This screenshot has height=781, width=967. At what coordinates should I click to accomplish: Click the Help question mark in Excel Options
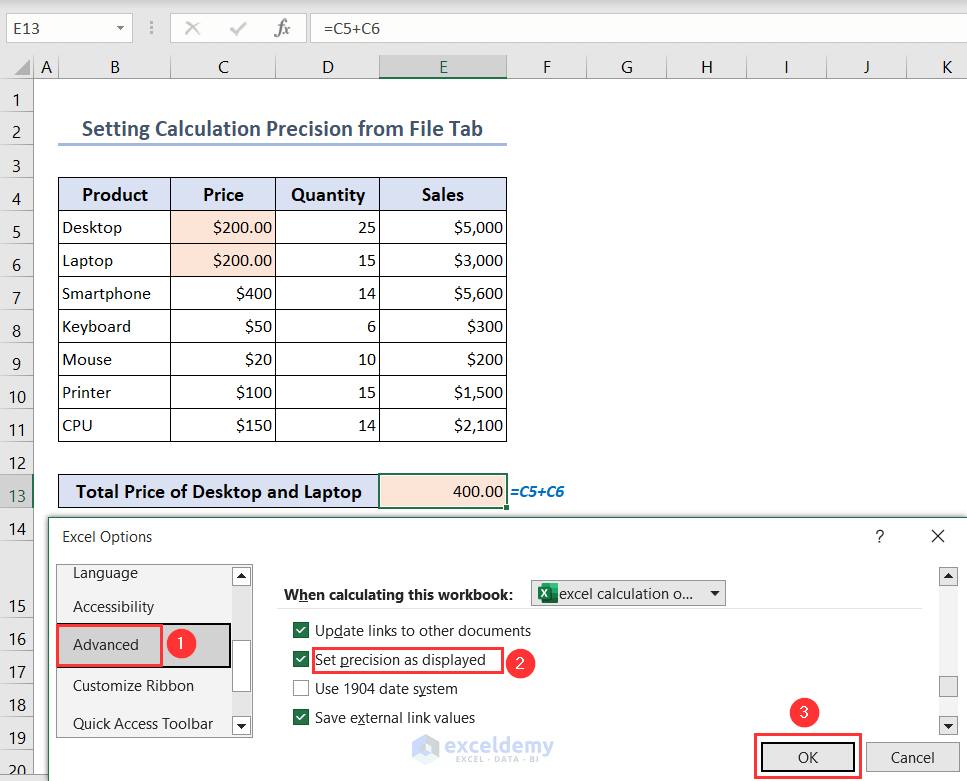click(x=879, y=537)
